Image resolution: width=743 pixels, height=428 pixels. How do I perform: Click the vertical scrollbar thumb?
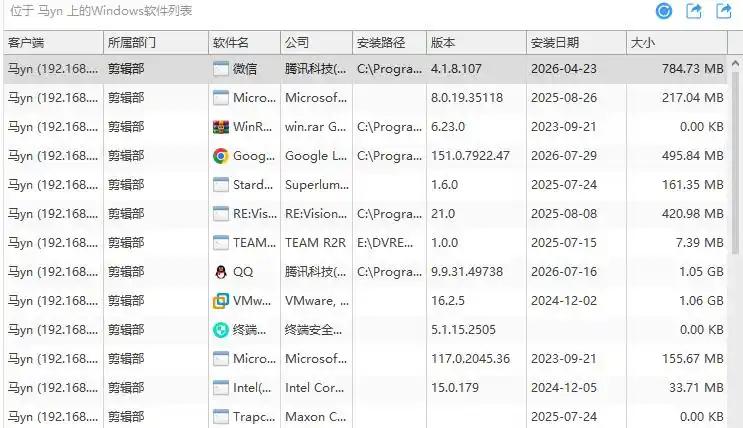pyautogui.click(x=735, y=164)
